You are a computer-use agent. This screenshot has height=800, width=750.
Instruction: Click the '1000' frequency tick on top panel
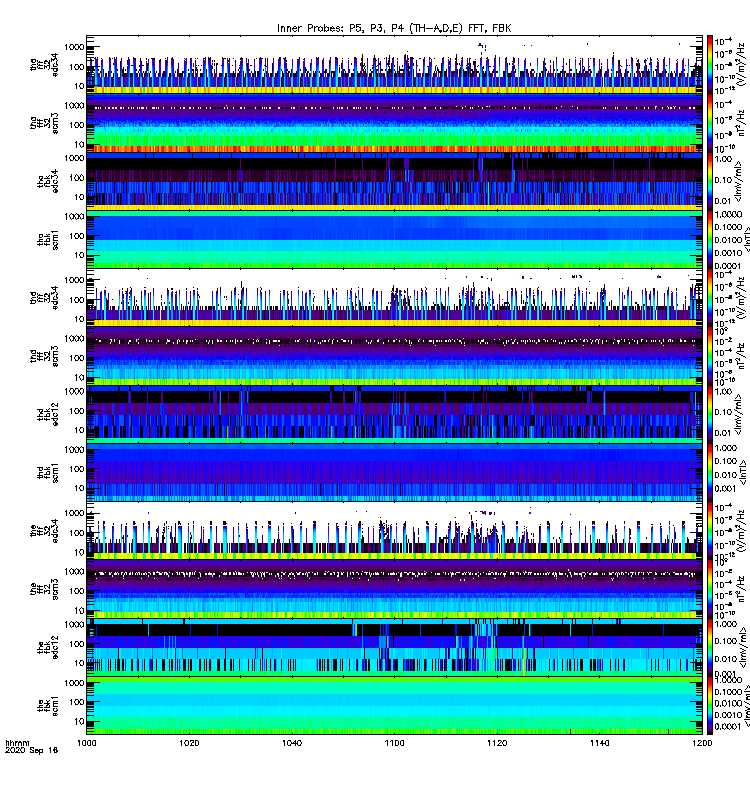[x=74, y=47]
